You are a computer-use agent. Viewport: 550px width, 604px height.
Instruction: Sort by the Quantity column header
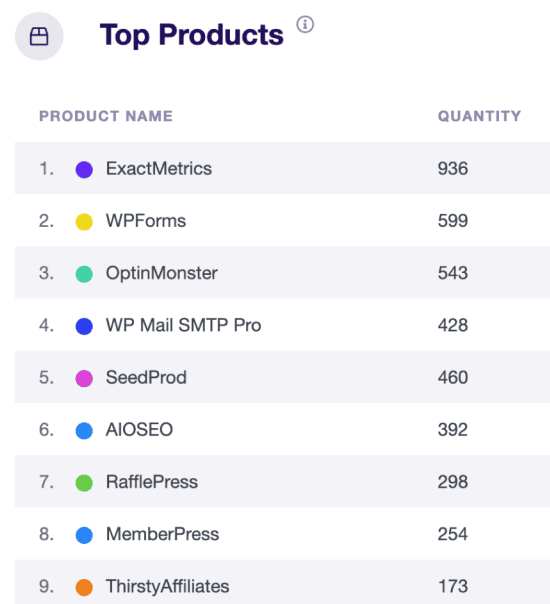tap(480, 116)
